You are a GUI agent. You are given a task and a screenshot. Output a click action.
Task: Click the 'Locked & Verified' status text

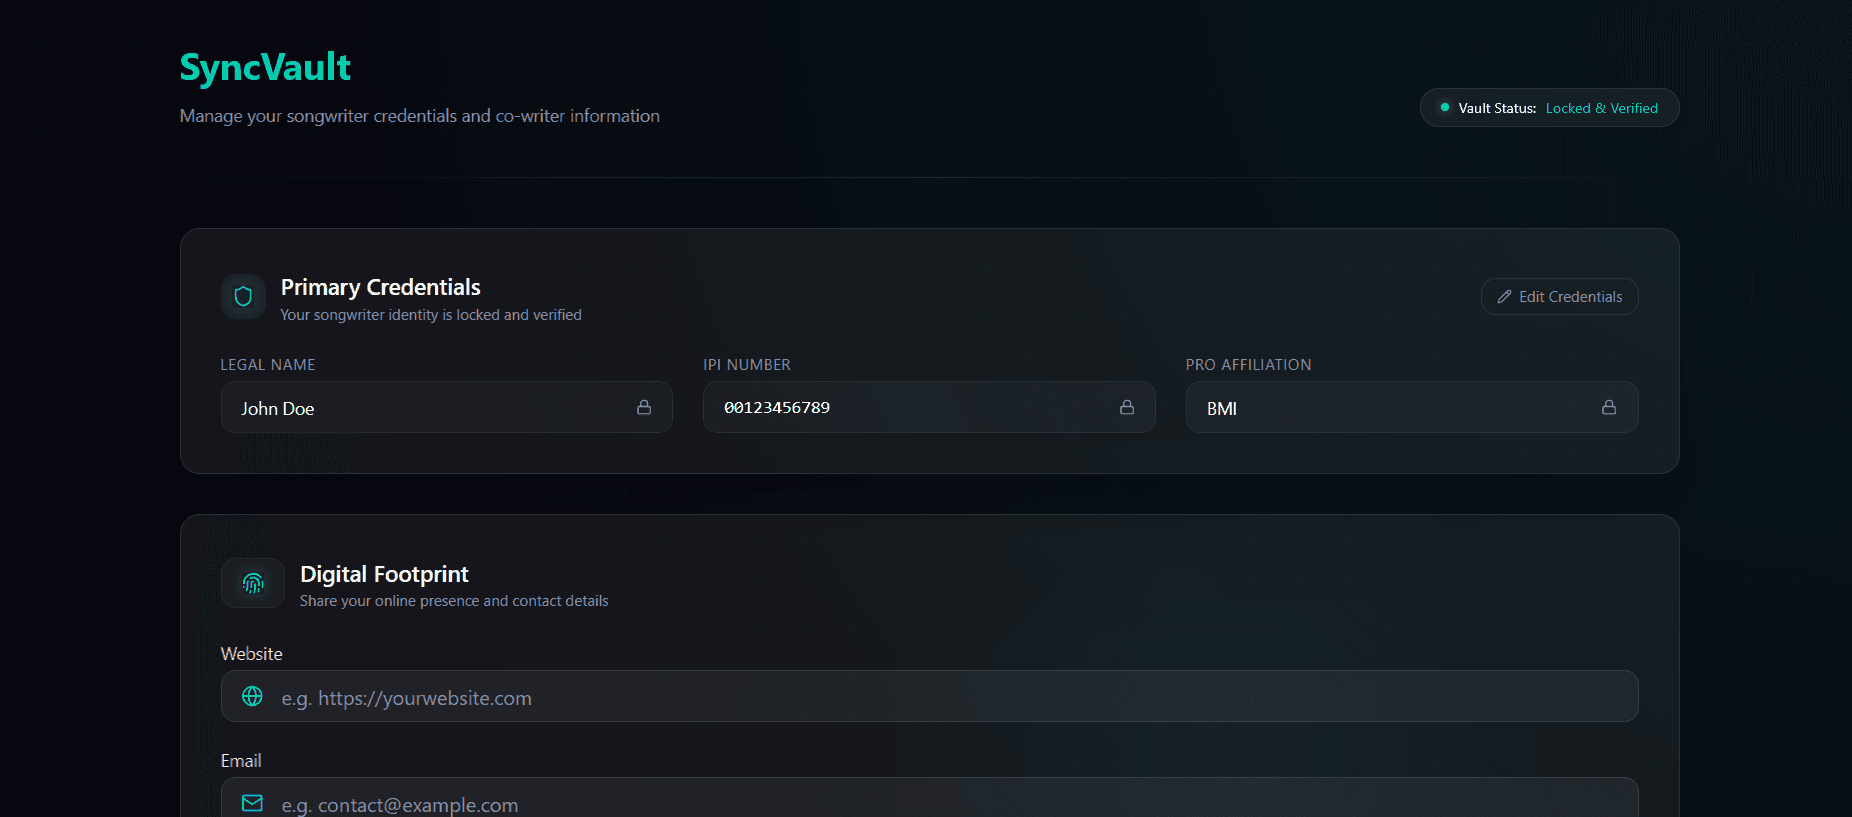pyautogui.click(x=1602, y=108)
